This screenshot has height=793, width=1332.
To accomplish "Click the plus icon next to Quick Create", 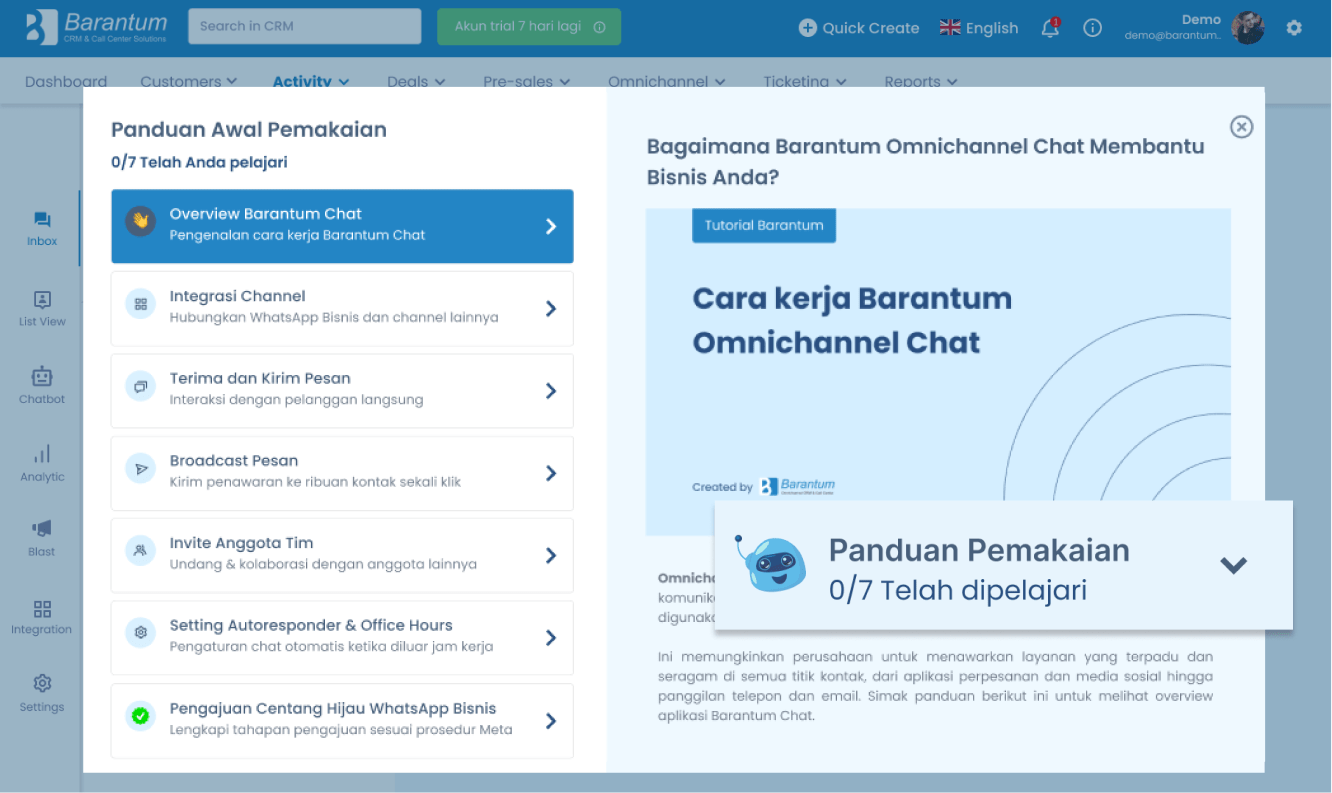I will [x=808, y=28].
